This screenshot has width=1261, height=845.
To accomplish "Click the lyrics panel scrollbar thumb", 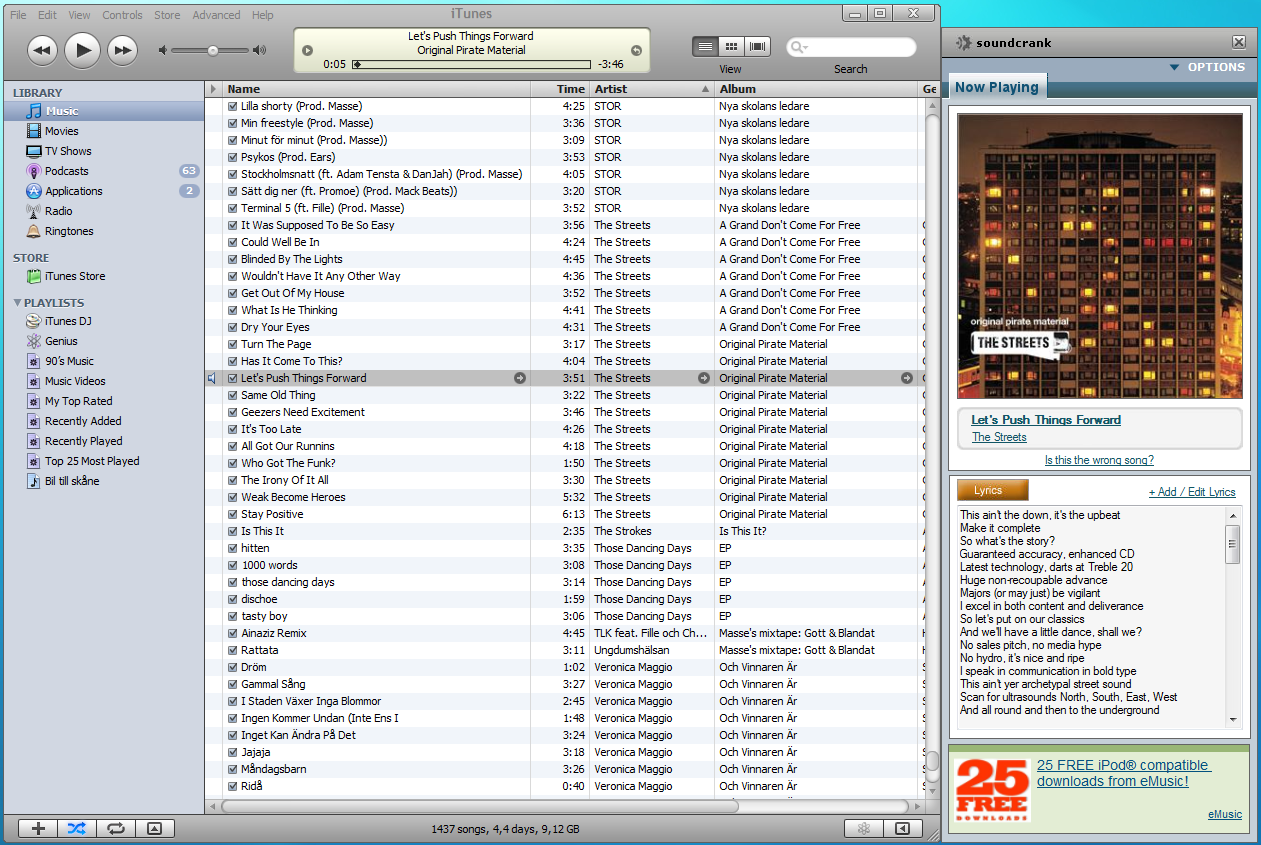I will click(x=1233, y=544).
